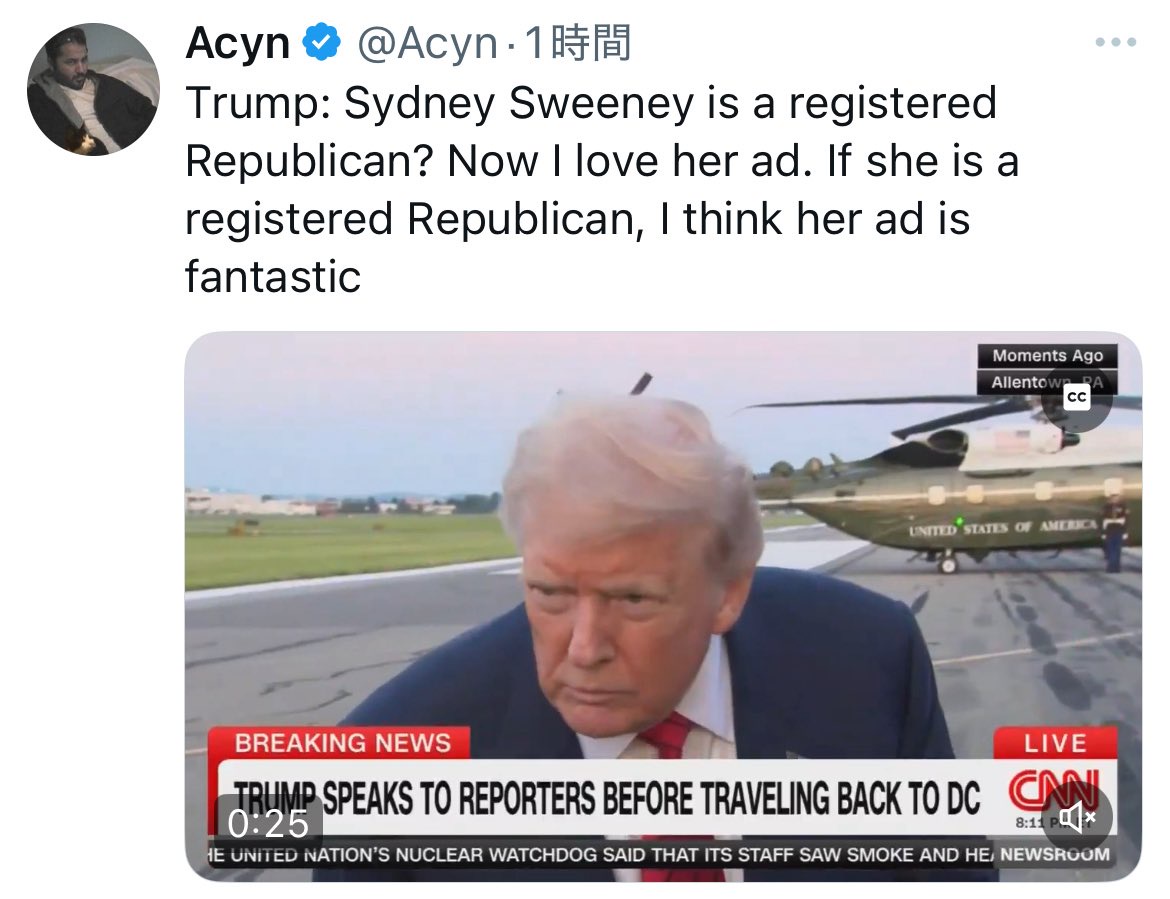Click the blue verified badge
The image size is (1170, 899).
click(322, 42)
